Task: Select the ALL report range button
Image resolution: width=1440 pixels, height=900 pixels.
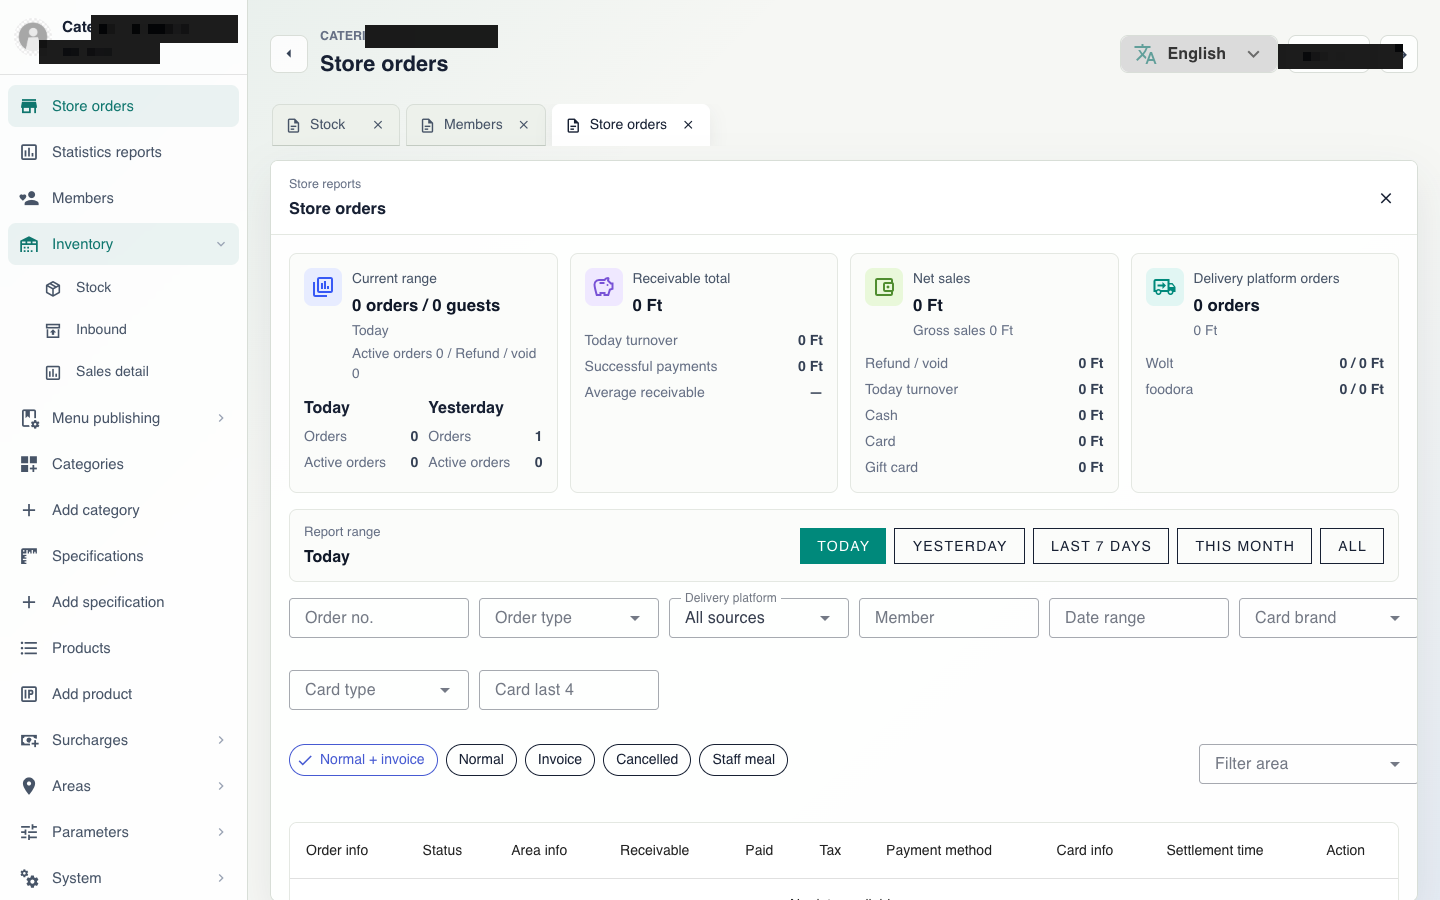Action: [1352, 546]
